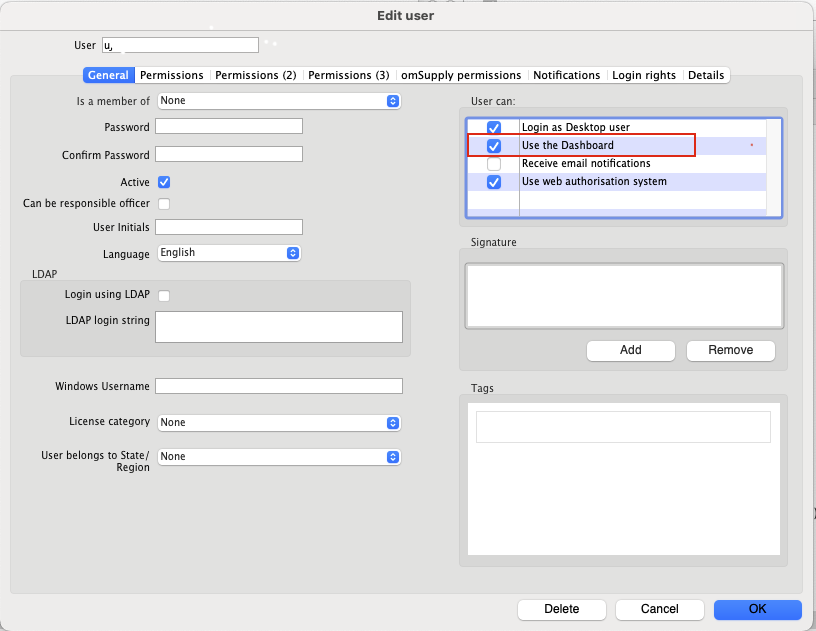The image size is (816, 631).
Task: Open the Language dropdown
Action: point(229,253)
